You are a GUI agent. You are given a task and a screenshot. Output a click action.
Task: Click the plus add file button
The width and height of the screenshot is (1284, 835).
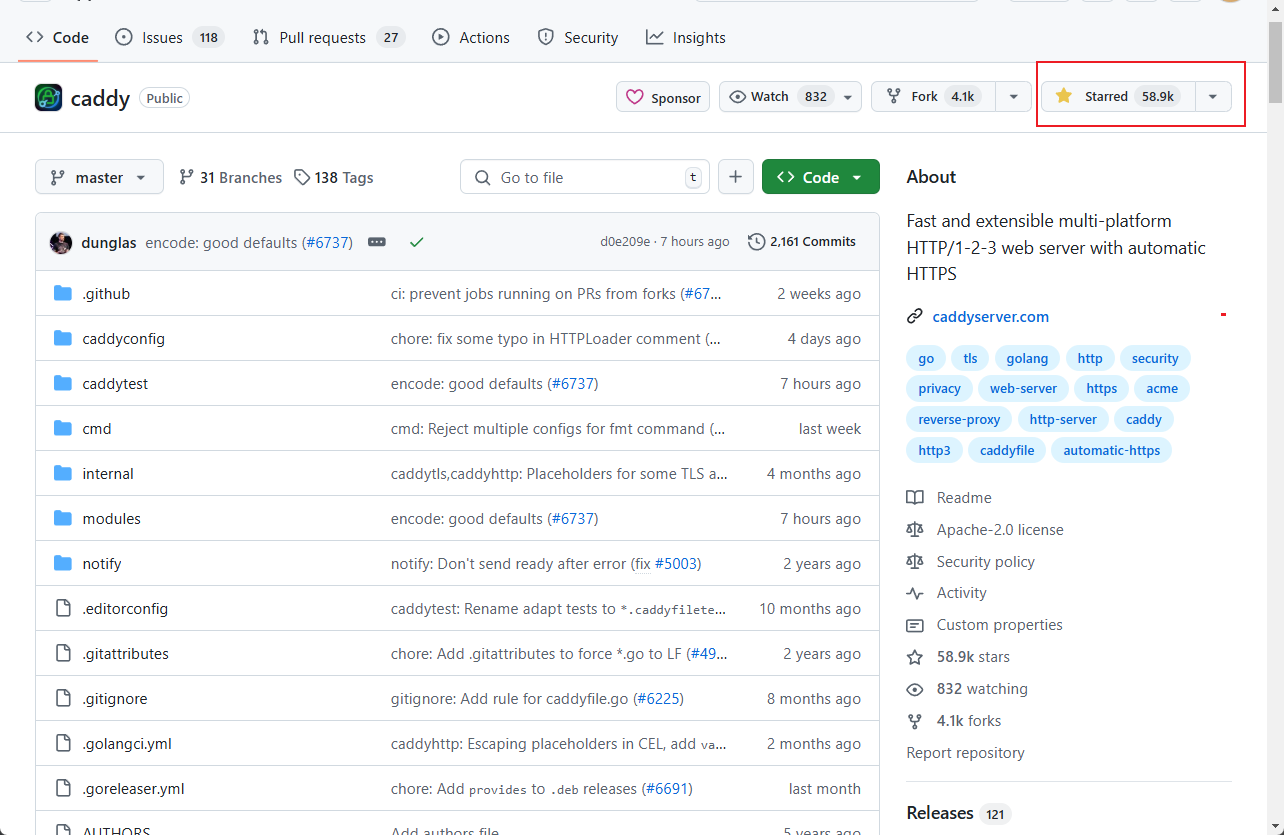pyautogui.click(x=735, y=177)
